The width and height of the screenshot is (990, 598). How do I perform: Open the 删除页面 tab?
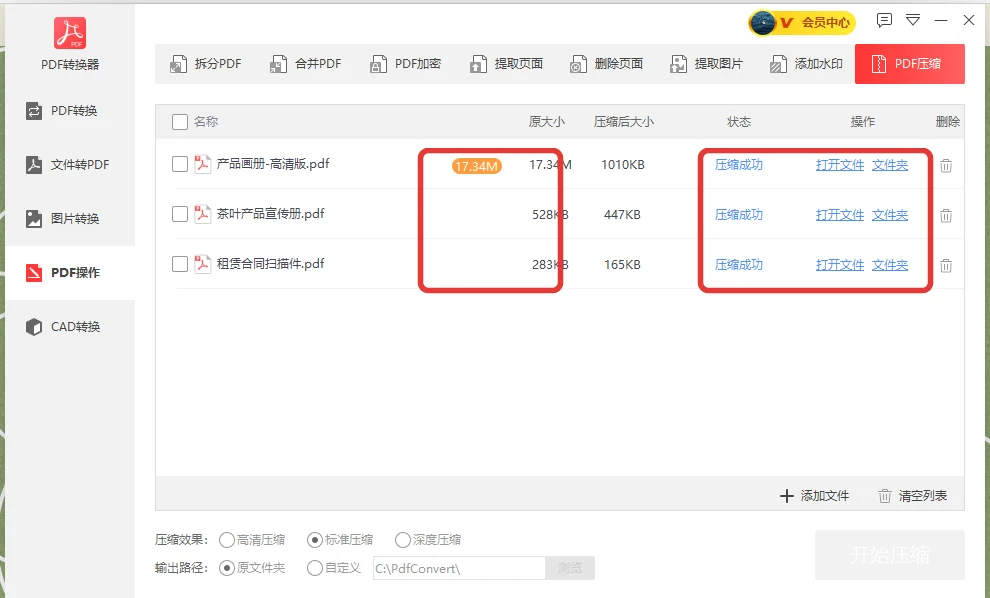pos(606,64)
